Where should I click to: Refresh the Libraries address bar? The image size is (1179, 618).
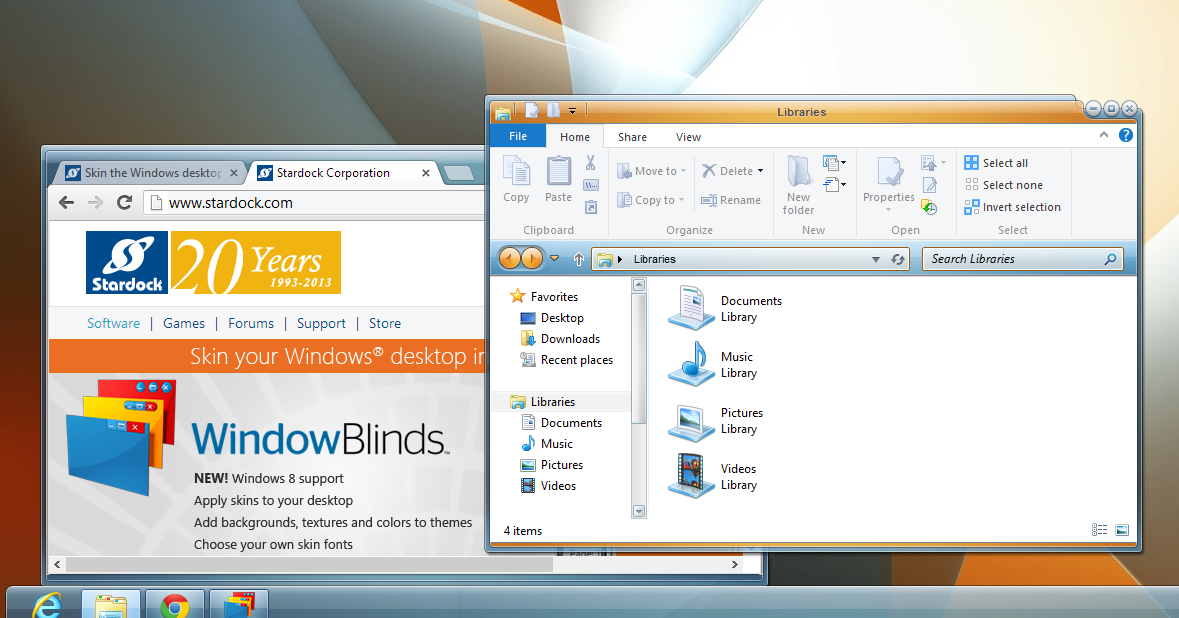point(898,259)
